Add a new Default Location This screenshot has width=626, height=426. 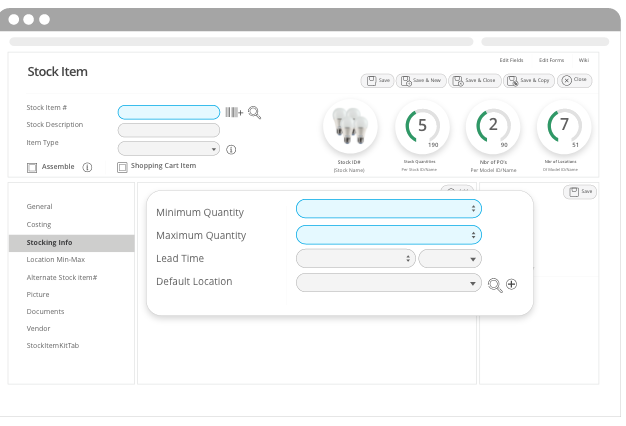tap(512, 284)
